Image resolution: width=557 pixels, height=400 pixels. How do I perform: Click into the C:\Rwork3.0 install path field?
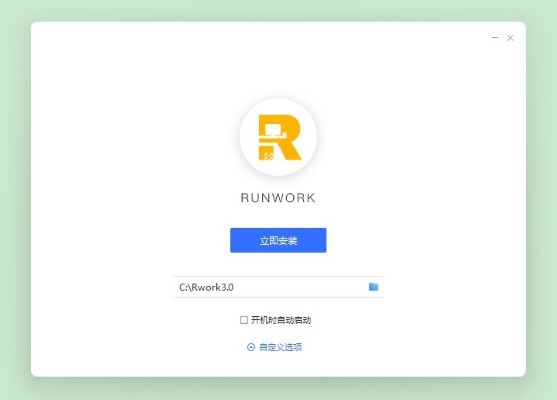click(278, 287)
